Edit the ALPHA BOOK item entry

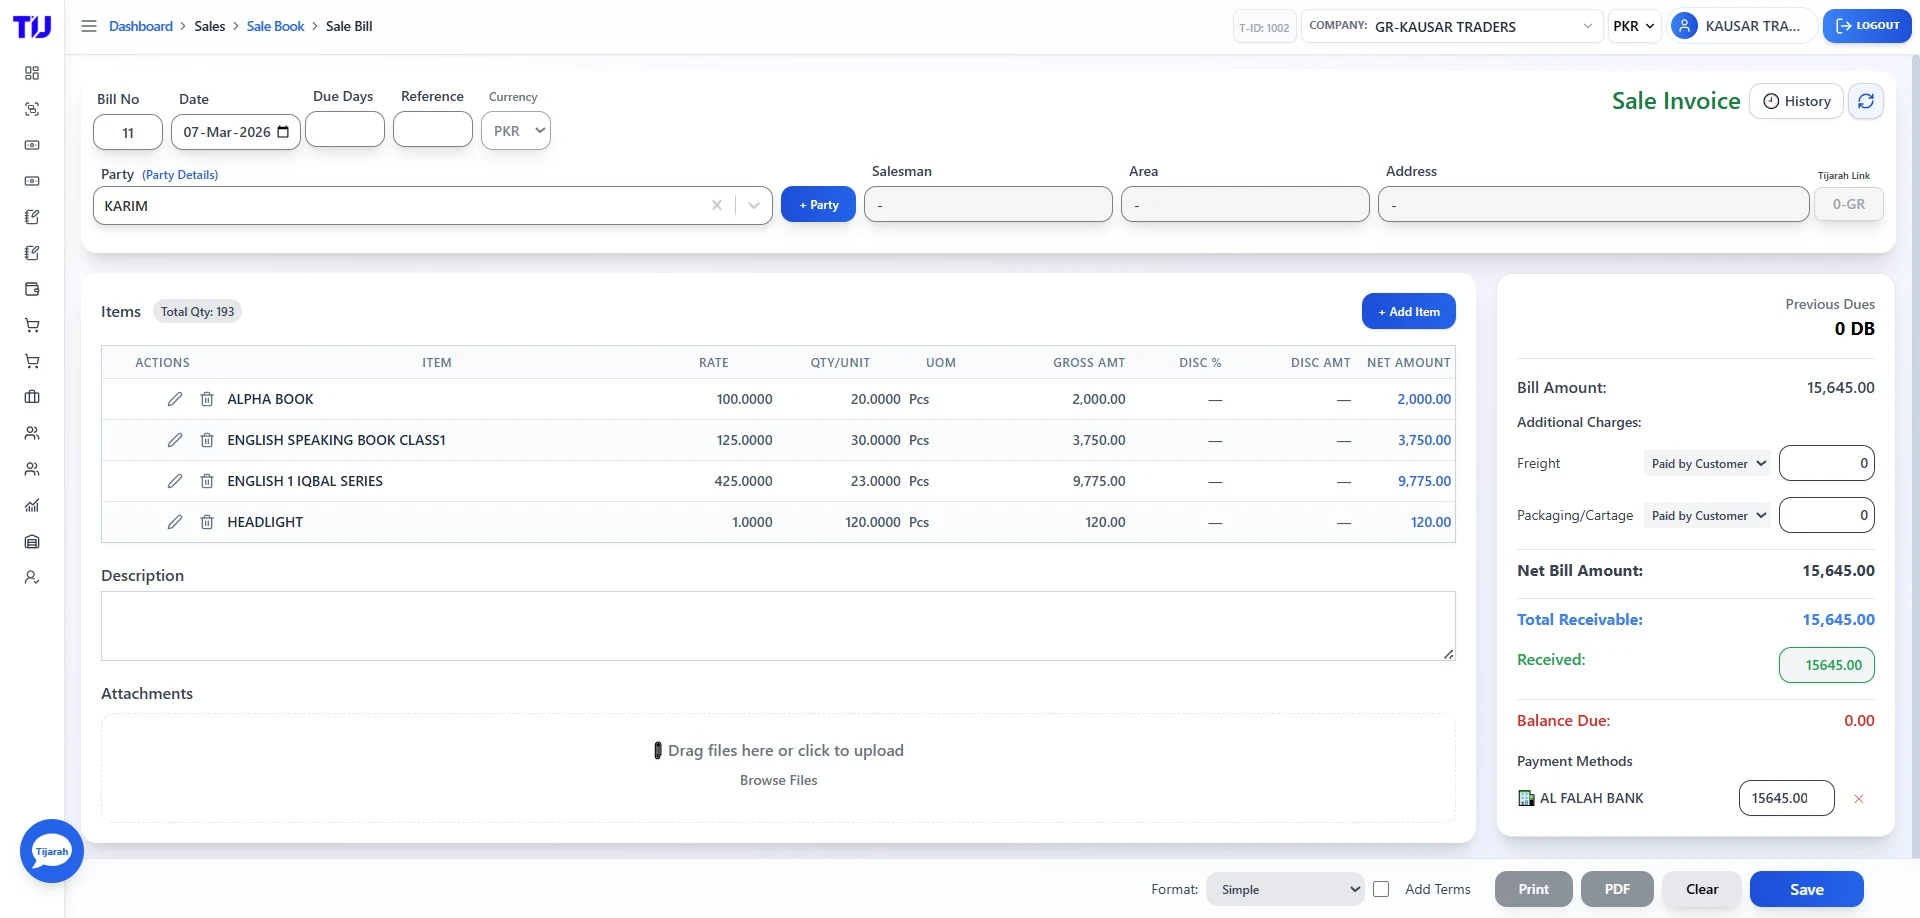pyautogui.click(x=175, y=398)
